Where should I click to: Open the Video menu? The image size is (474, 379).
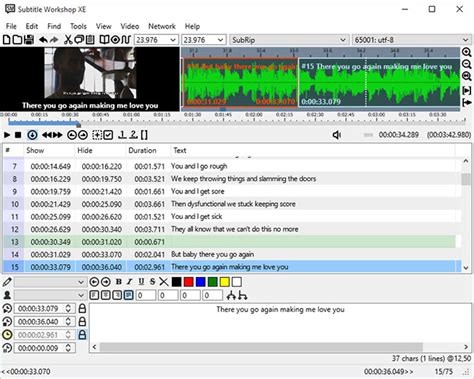tap(130, 26)
